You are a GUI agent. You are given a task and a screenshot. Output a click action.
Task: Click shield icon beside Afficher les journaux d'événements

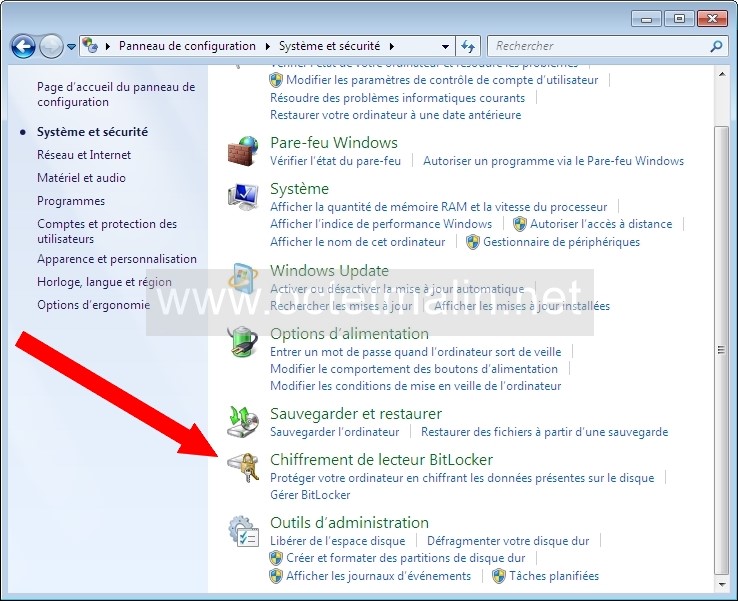pyautogui.click(x=276, y=576)
